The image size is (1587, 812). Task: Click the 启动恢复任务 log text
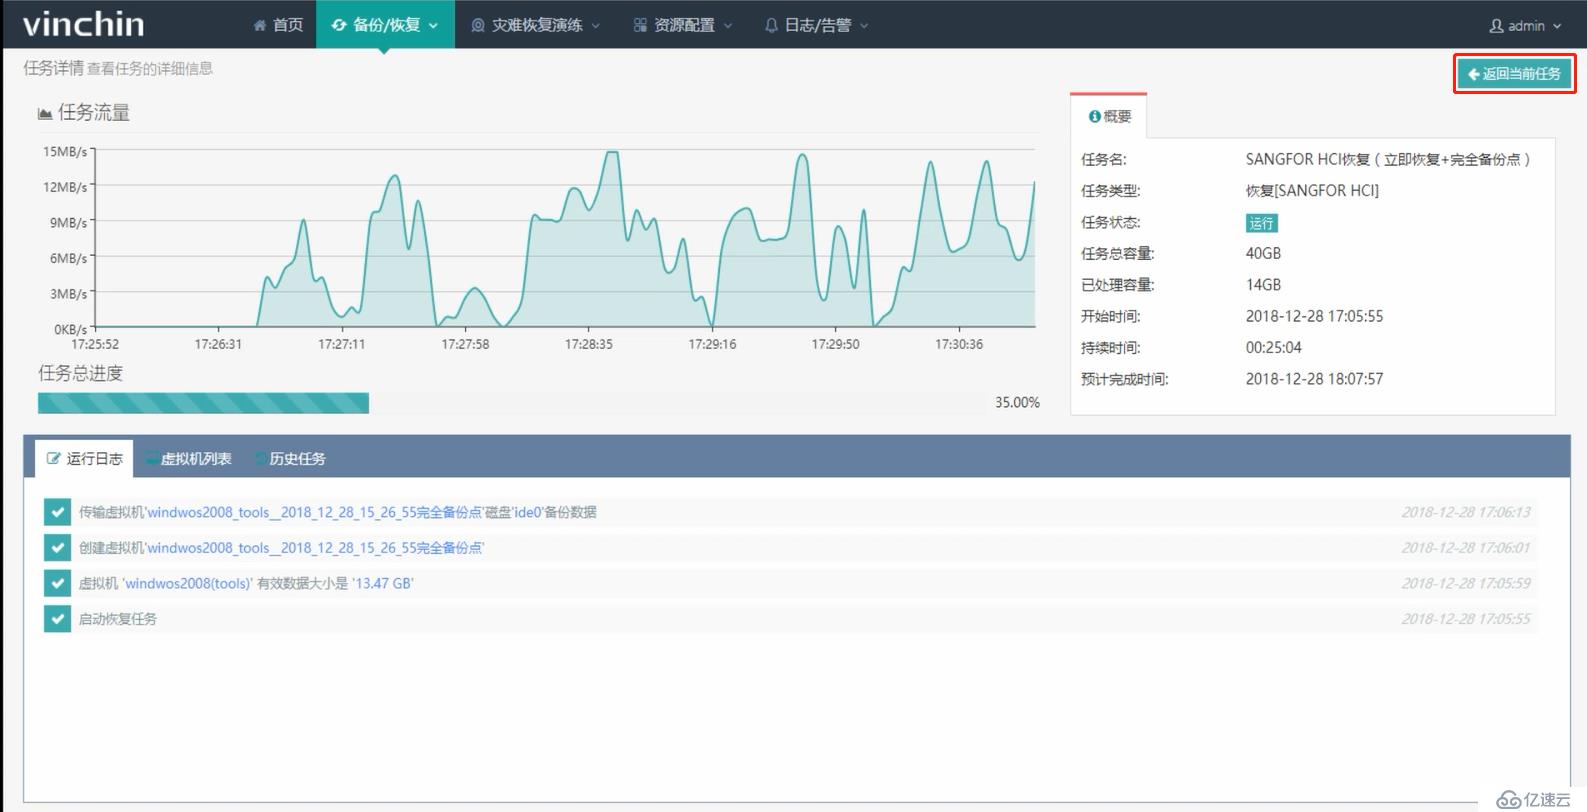point(118,619)
